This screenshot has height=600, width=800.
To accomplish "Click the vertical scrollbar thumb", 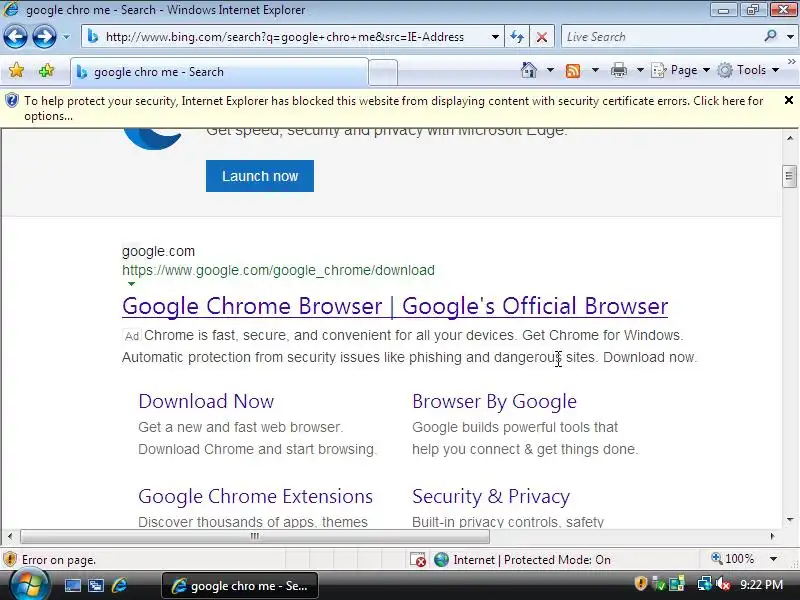I will (789, 177).
